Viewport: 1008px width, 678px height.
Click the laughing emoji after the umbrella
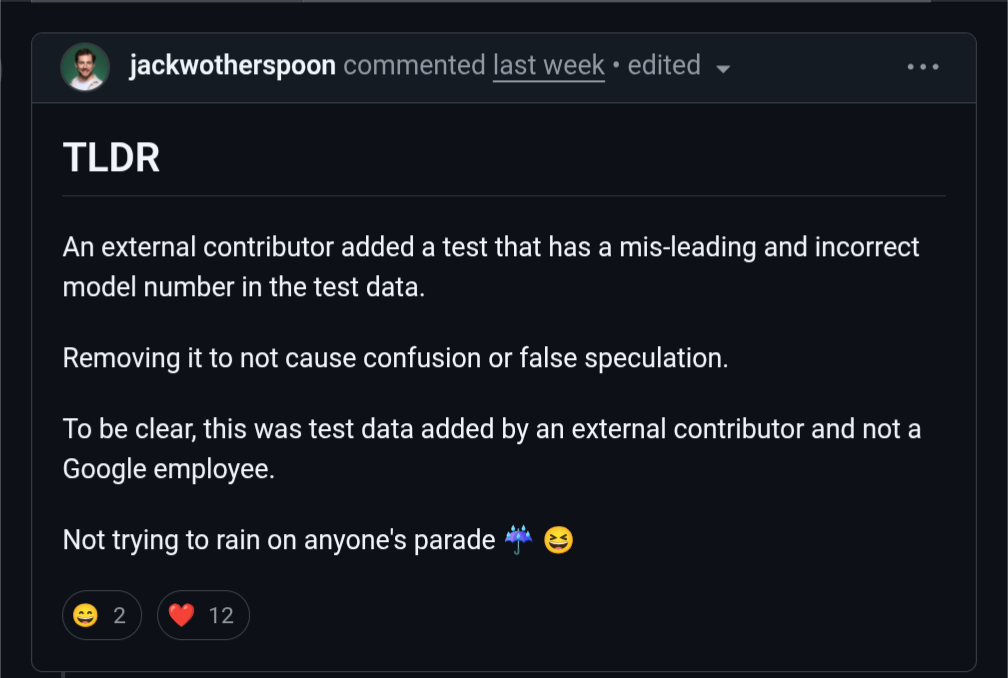[x=559, y=540]
